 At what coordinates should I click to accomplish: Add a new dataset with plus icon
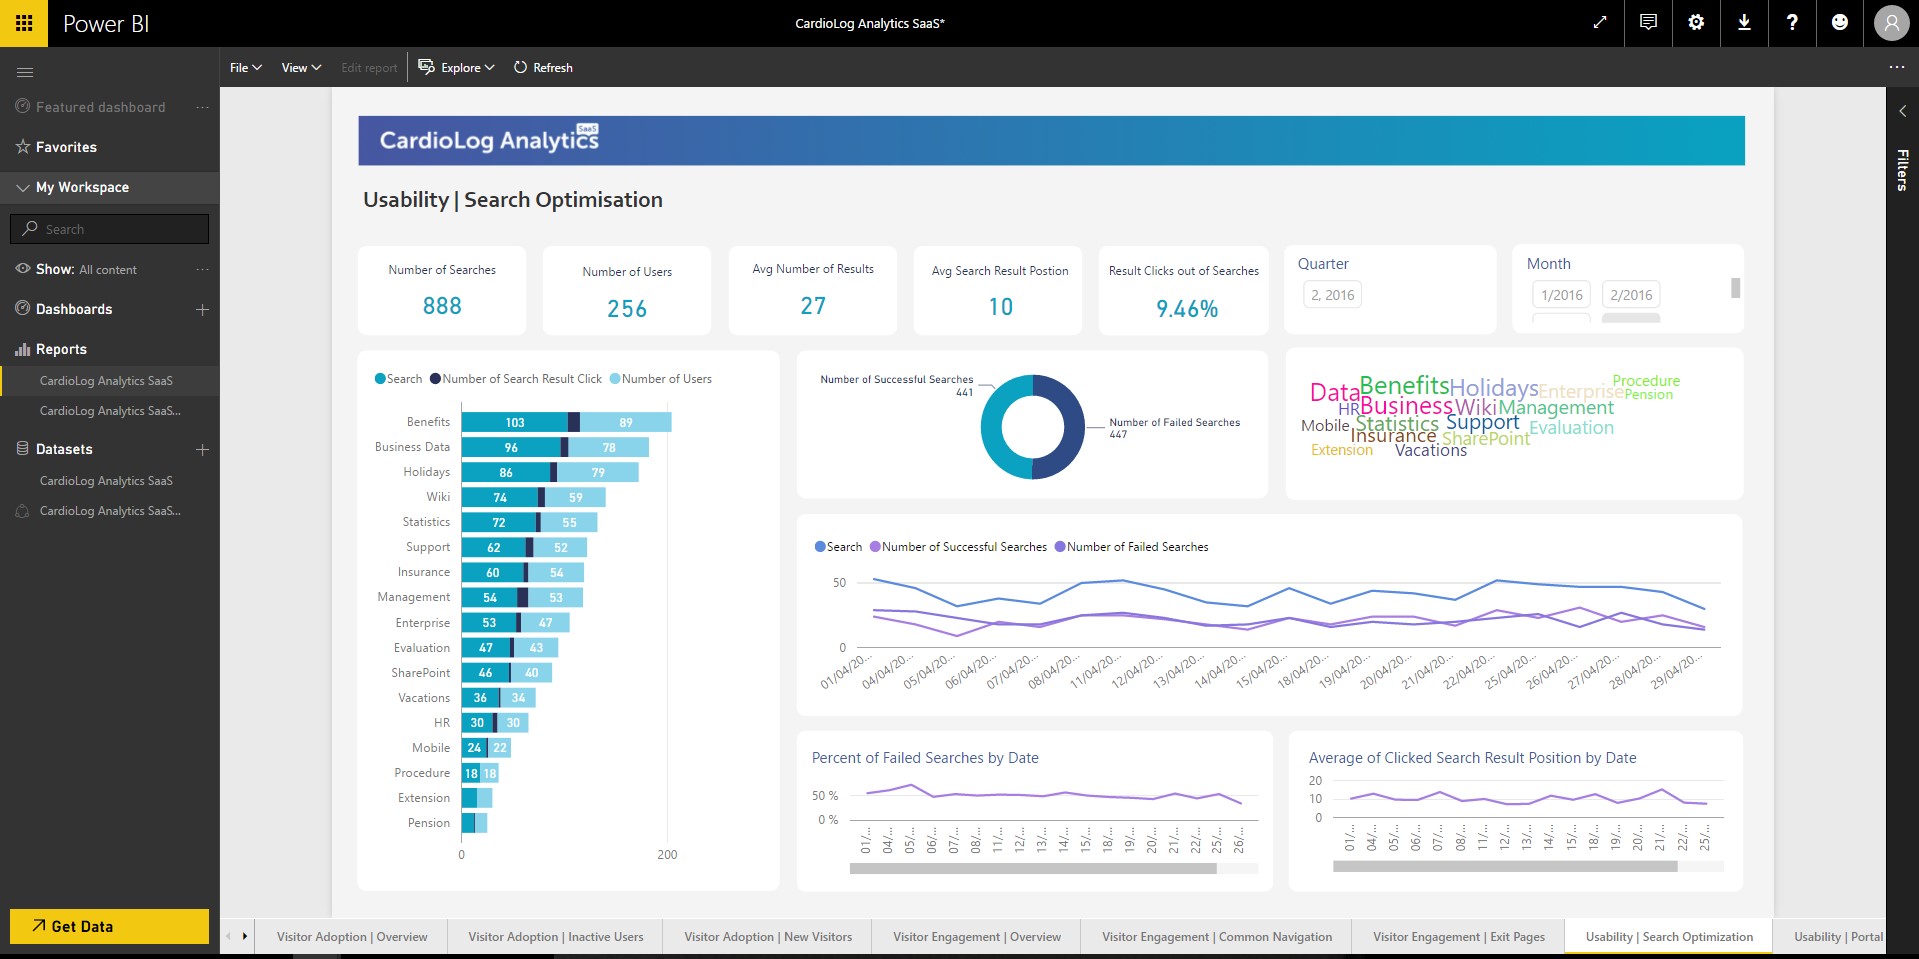(x=202, y=449)
